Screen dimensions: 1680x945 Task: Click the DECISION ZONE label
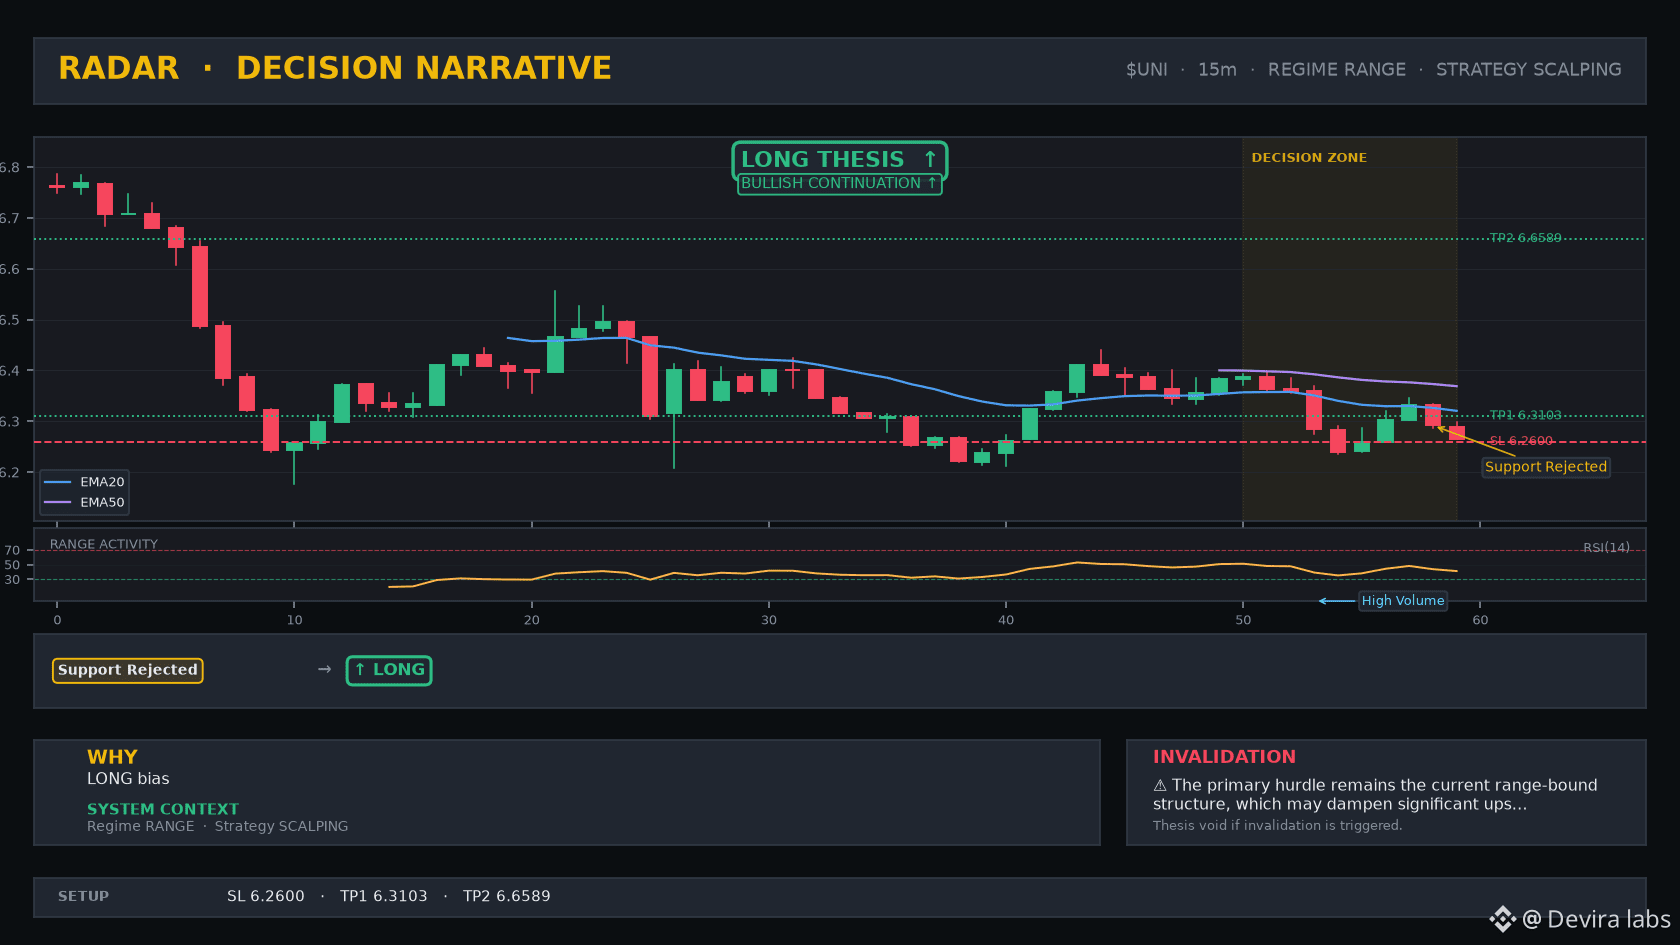pos(1309,158)
